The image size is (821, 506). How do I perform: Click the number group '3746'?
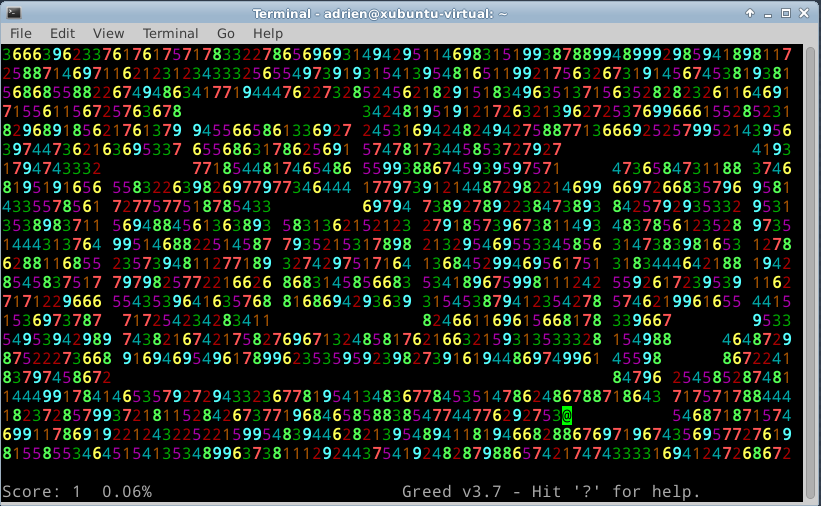click(x=772, y=169)
